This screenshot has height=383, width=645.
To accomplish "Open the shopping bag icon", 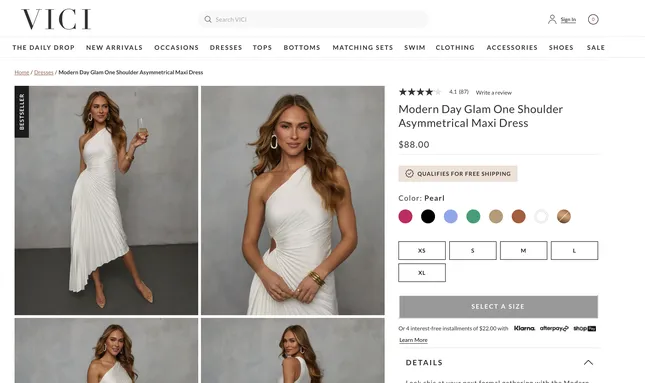I will point(593,19).
